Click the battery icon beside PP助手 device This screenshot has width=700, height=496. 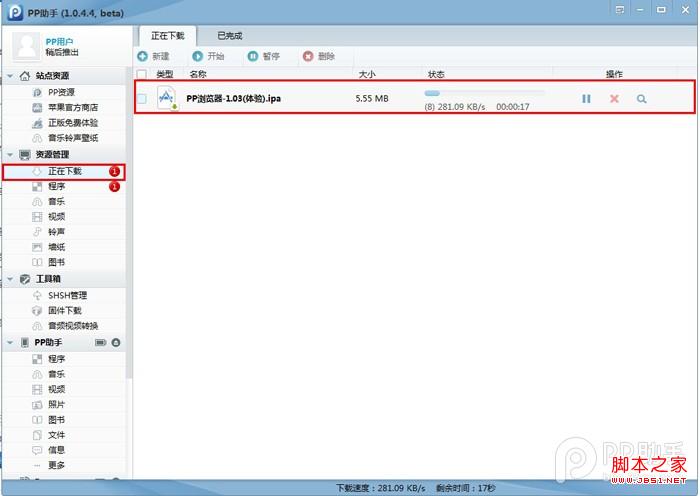[x=100, y=342]
